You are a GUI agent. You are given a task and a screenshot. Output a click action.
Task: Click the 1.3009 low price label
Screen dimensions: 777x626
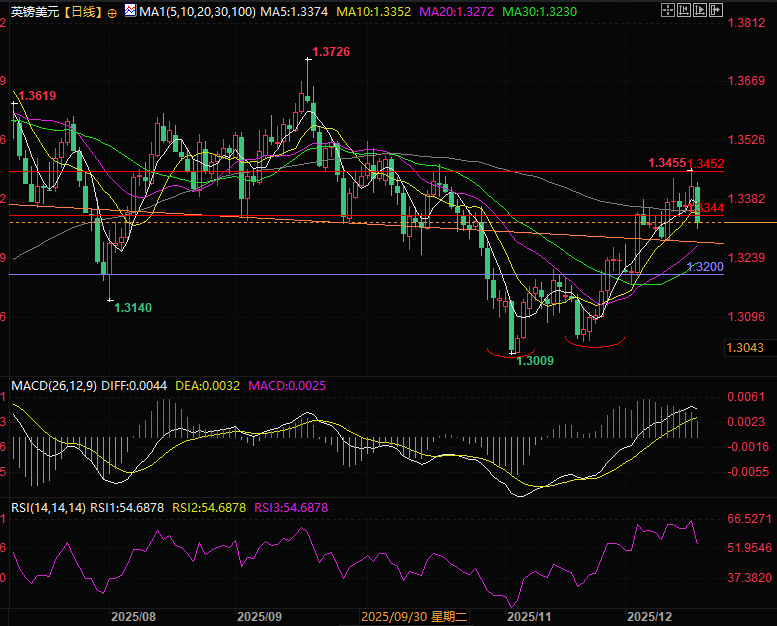click(x=534, y=360)
